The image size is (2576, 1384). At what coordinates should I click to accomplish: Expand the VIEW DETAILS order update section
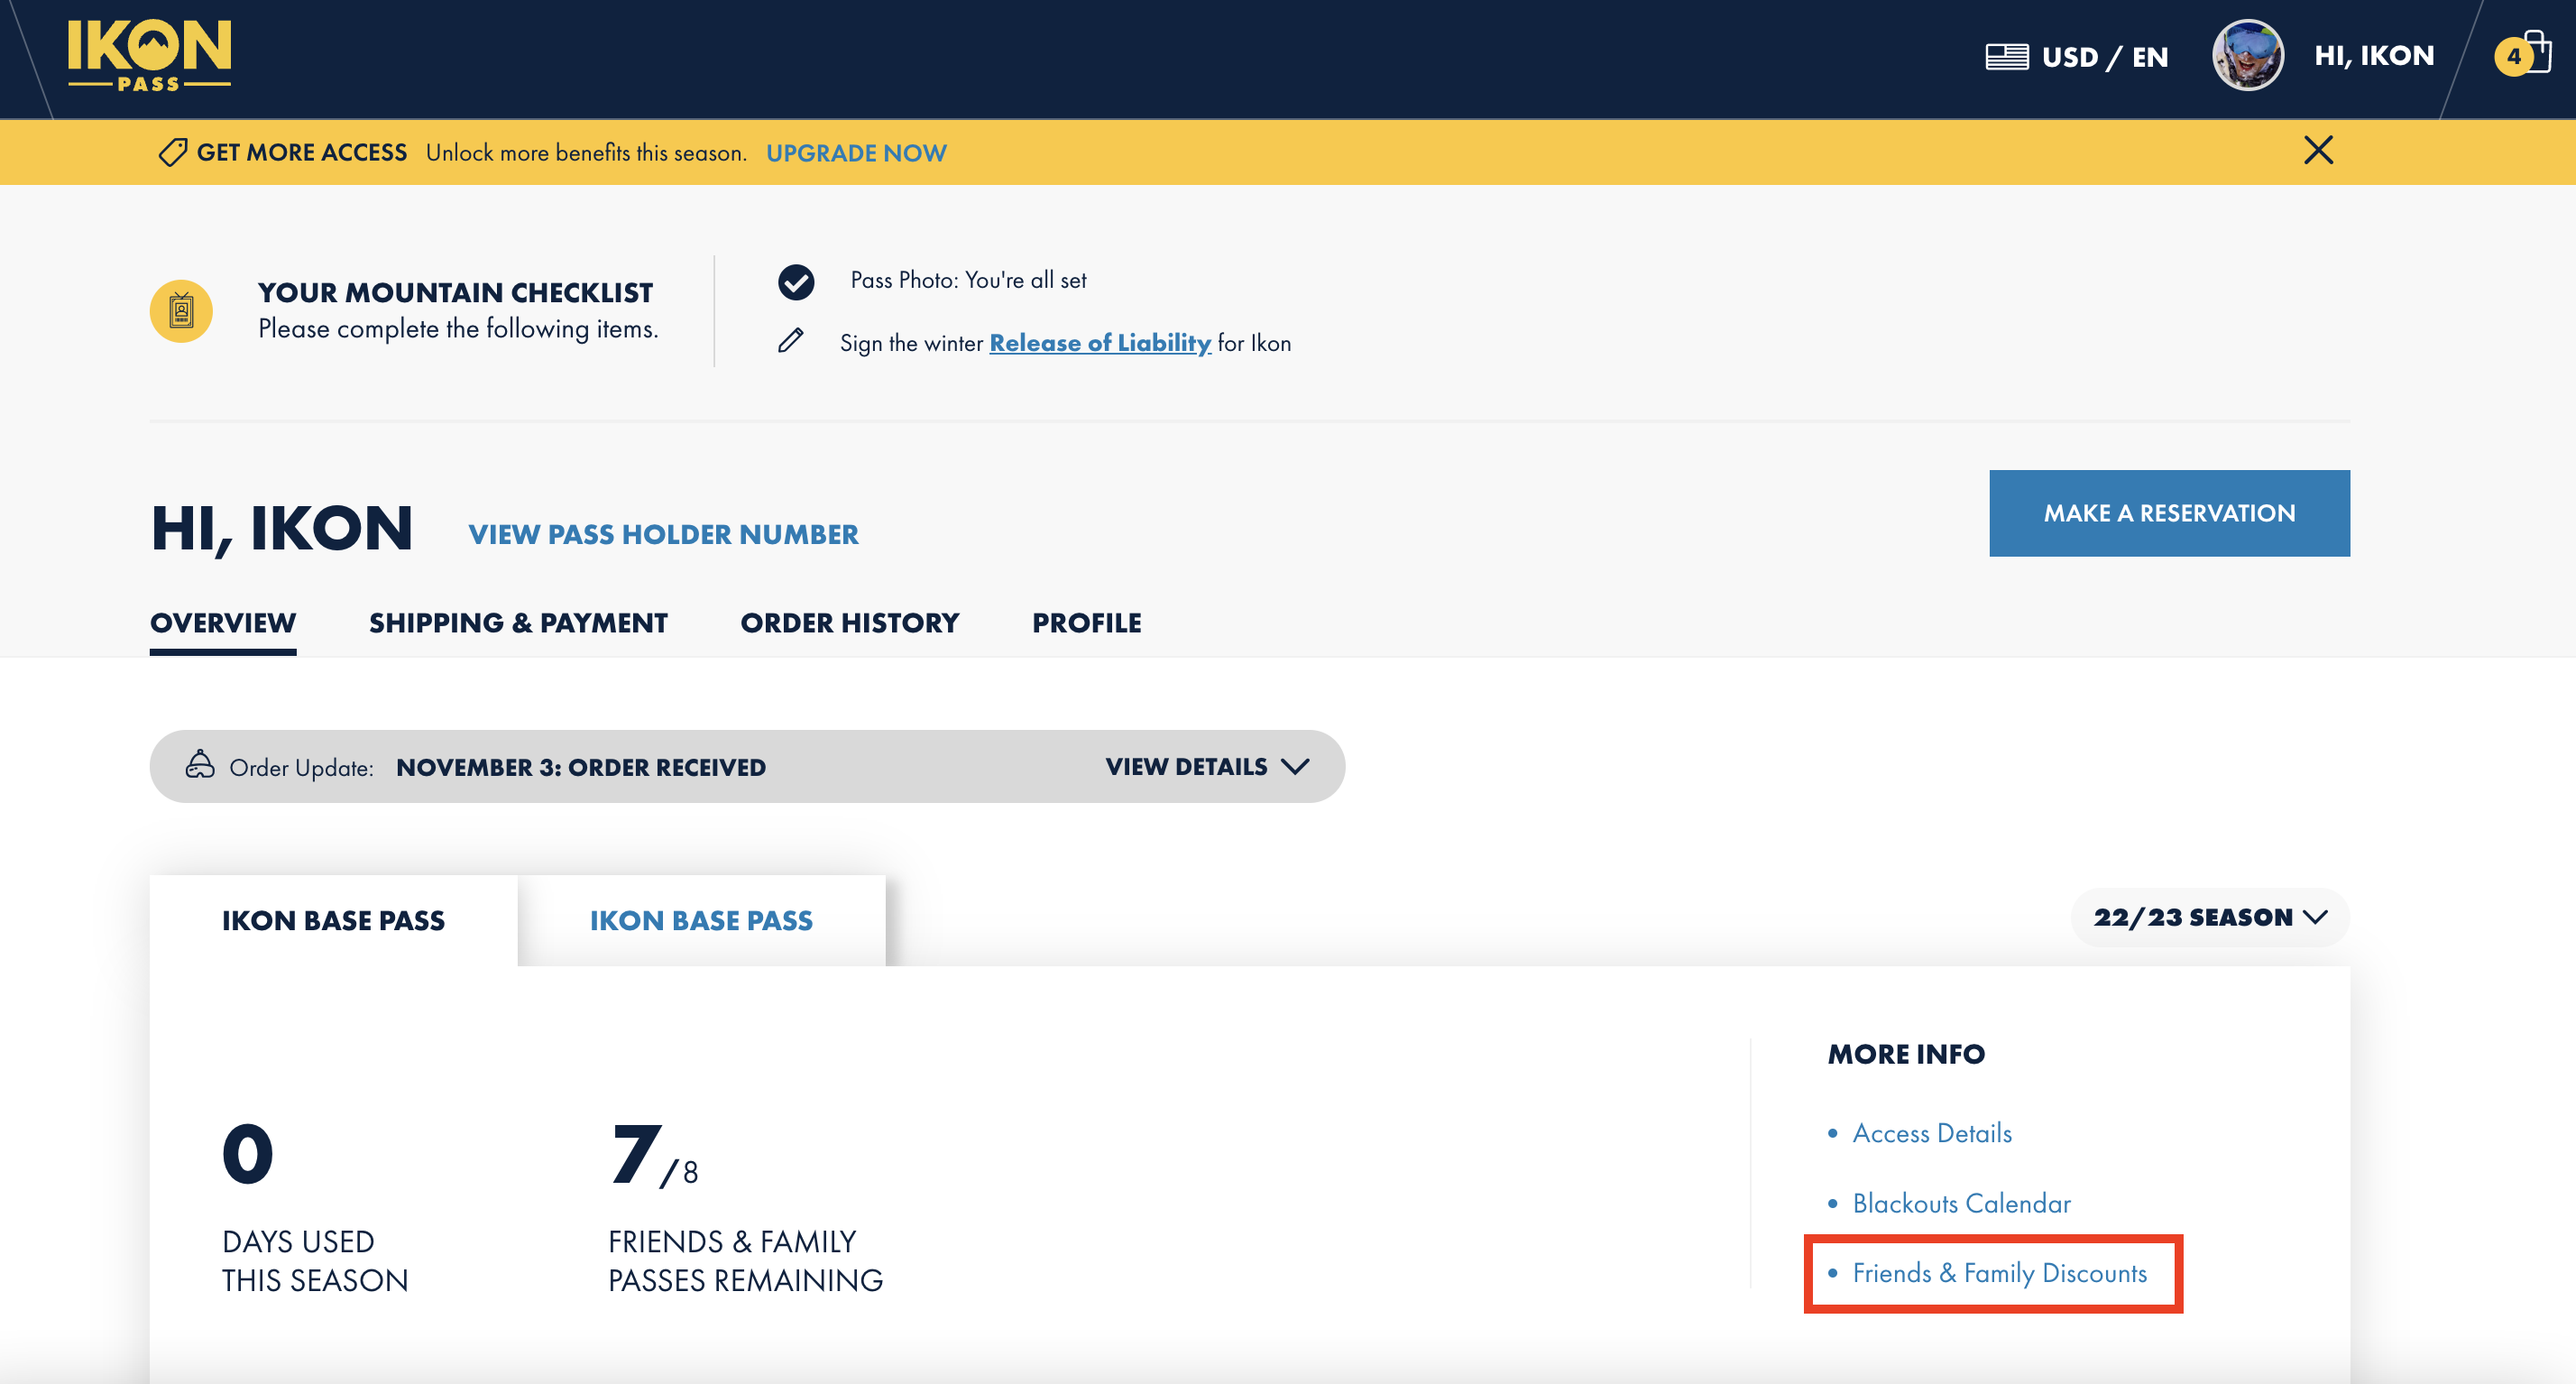pos(1204,765)
